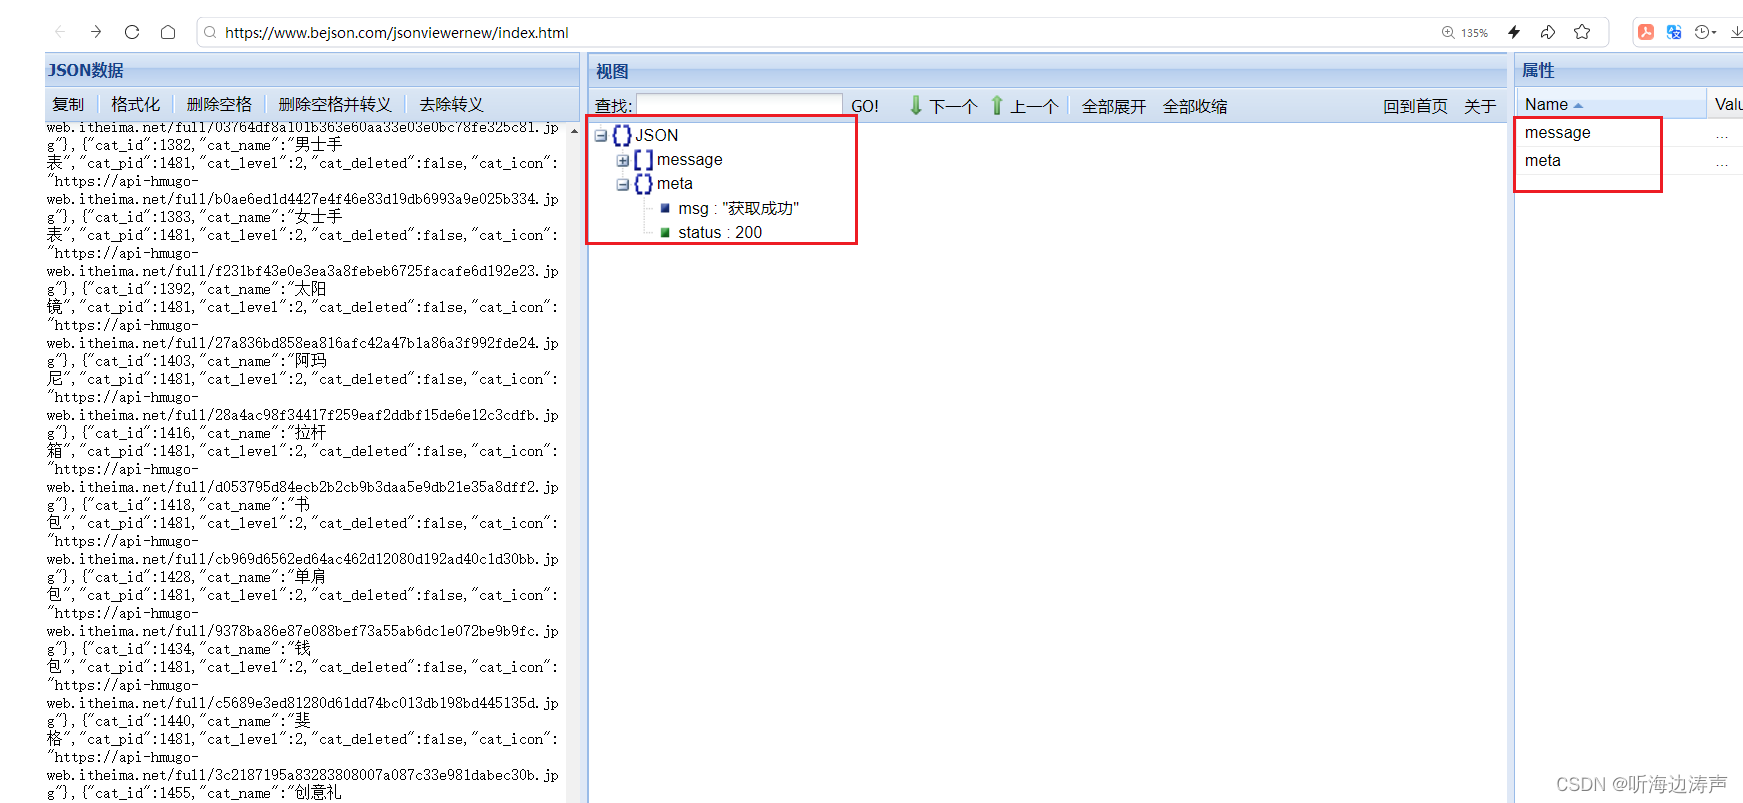Click the lightning speed mode icon

(x=1514, y=32)
